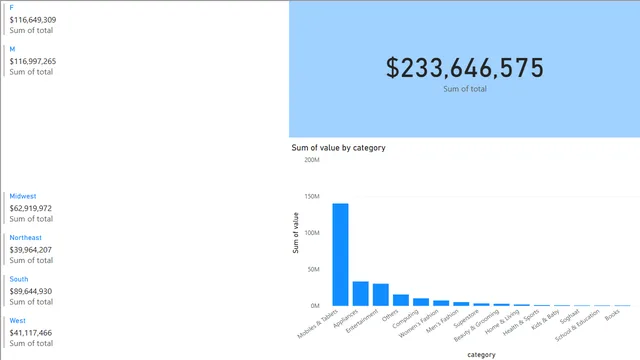Select the Appliances bar

click(360, 293)
